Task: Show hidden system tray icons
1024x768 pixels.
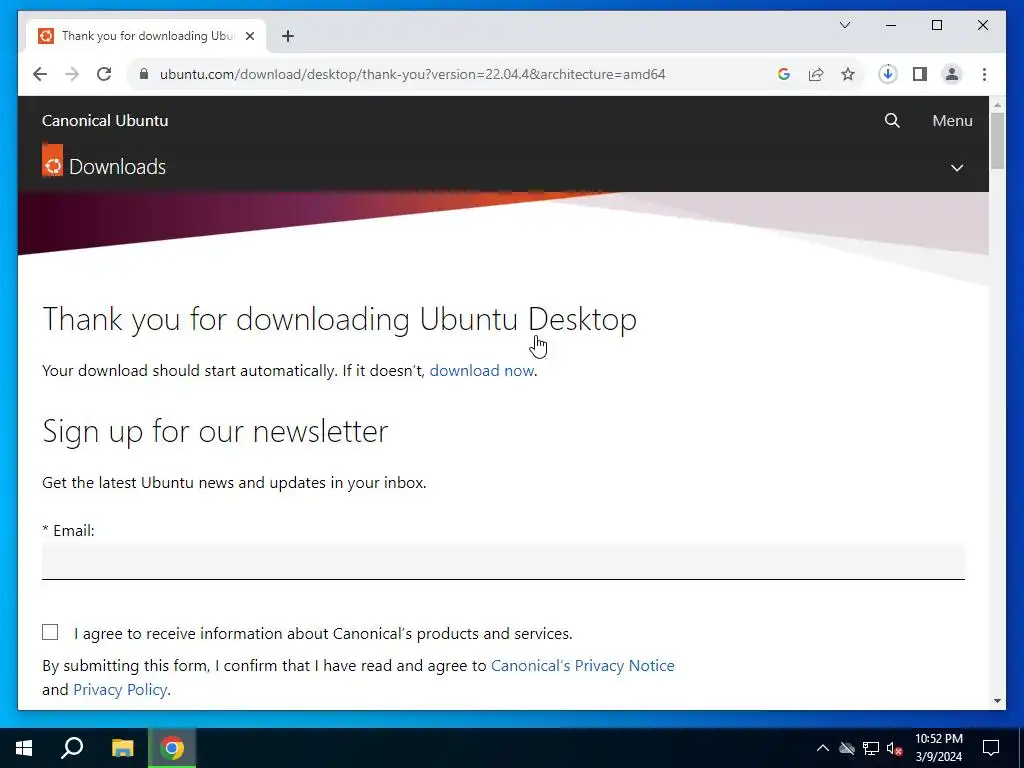Action: pos(823,748)
